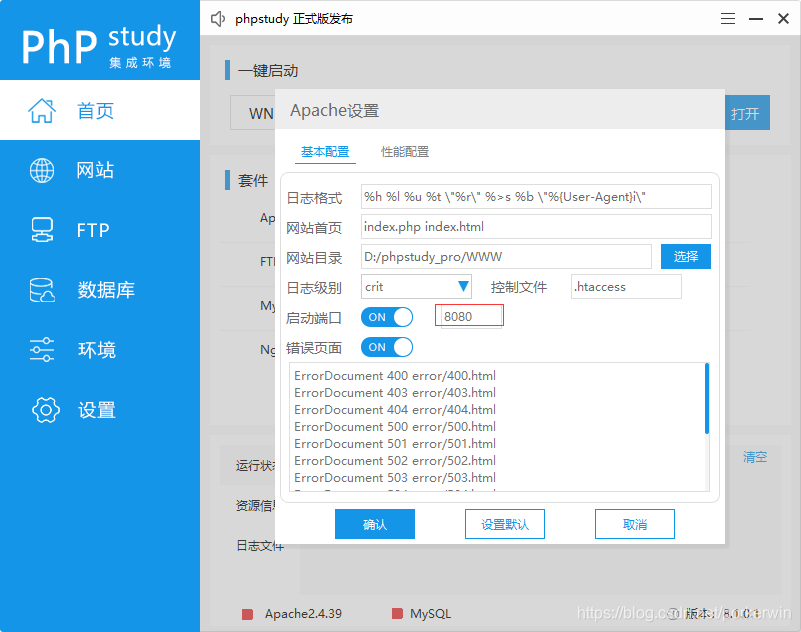Toggle the 错误页面 ON switch
801x632 pixels.
(x=387, y=347)
